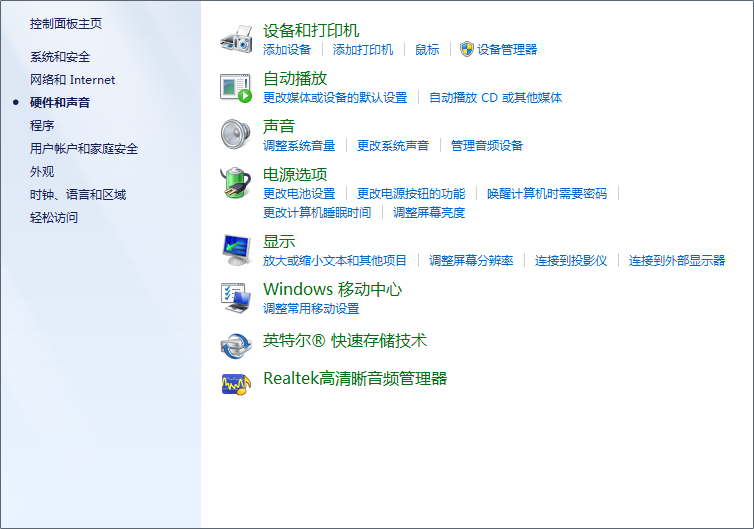Click 更改系统声音 link
Image resolution: width=754 pixels, height=529 pixels.
click(x=393, y=146)
